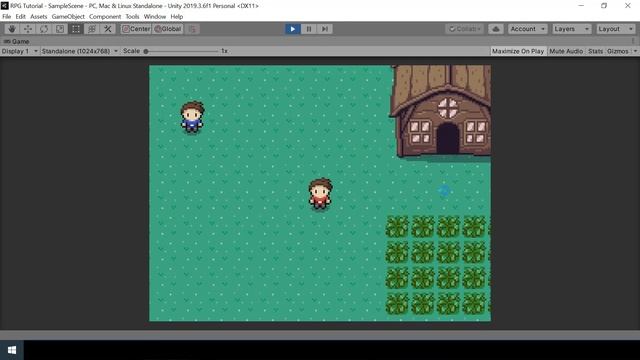The height and width of the screenshot is (360, 640).
Task: Open the Game tab panel options menu
Action: [x=633, y=41]
